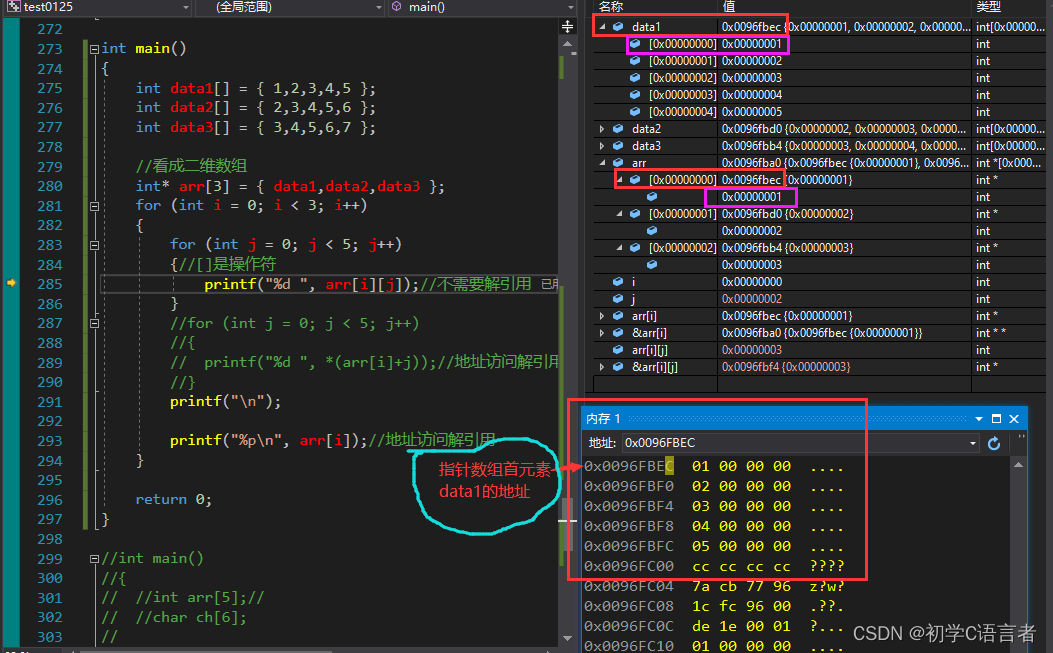The height and width of the screenshot is (653, 1053).
Task: Collapse the outer for loop at line 281
Action: (93, 205)
